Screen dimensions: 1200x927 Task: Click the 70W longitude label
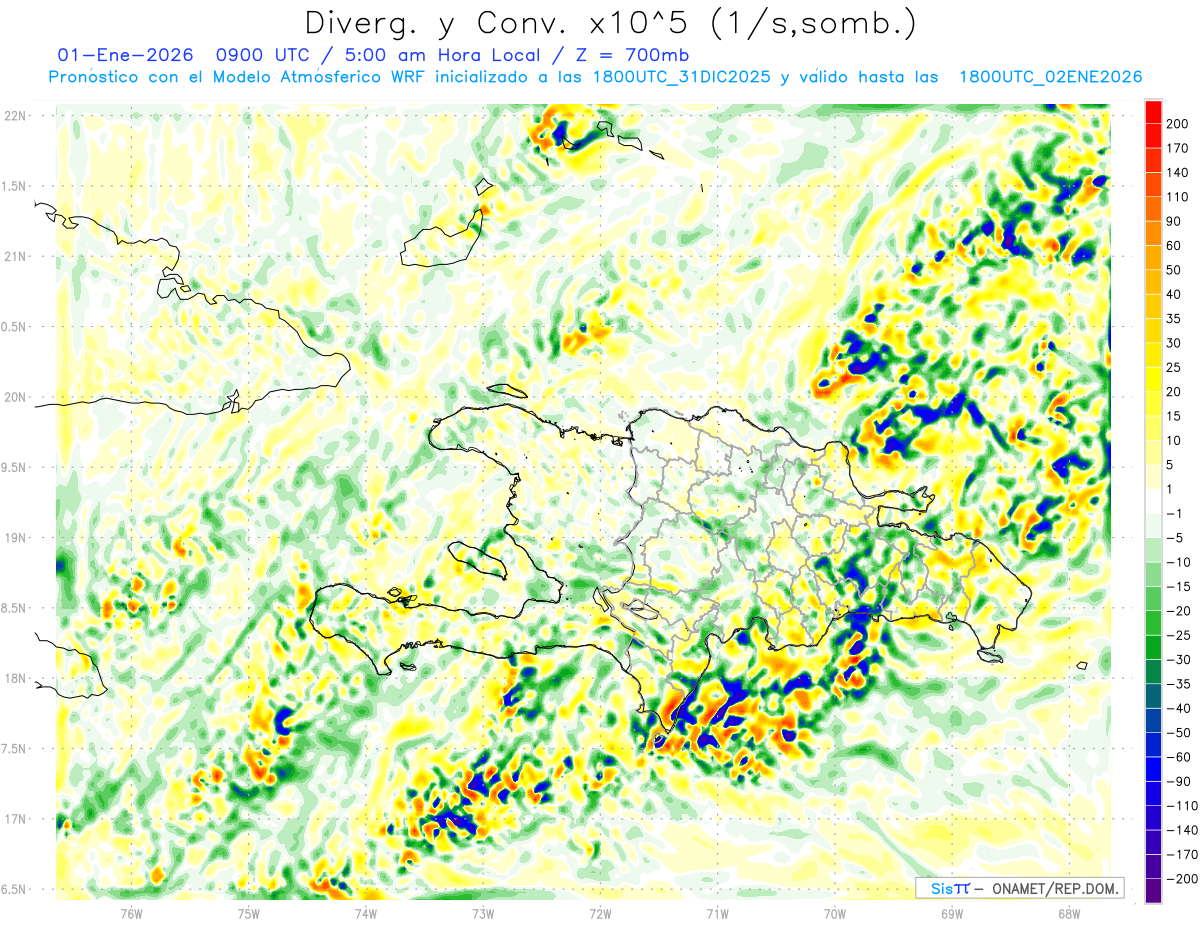click(834, 913)
